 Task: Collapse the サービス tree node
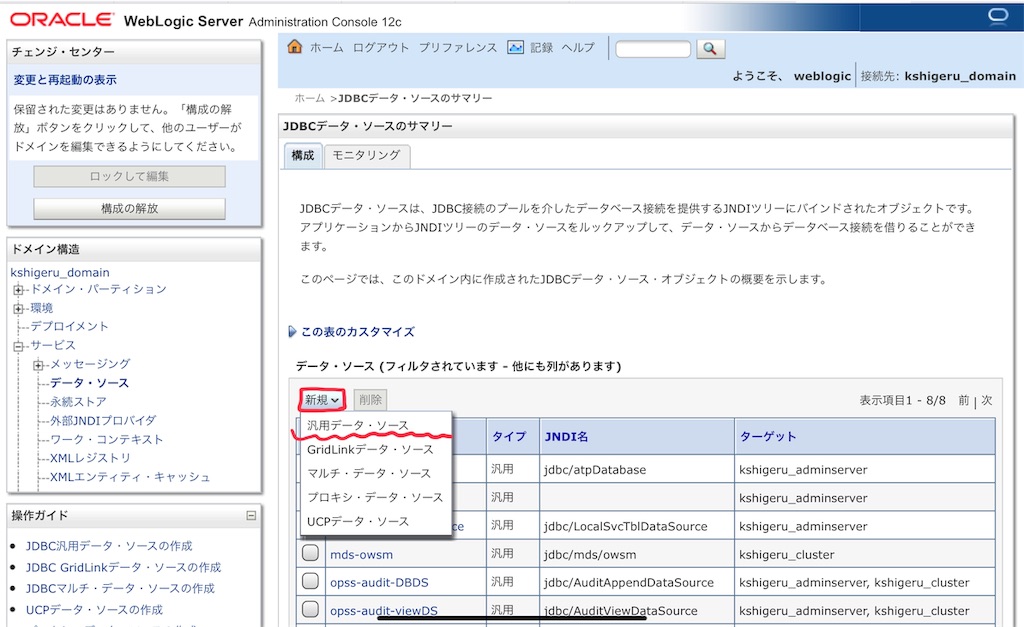(18, 346)
